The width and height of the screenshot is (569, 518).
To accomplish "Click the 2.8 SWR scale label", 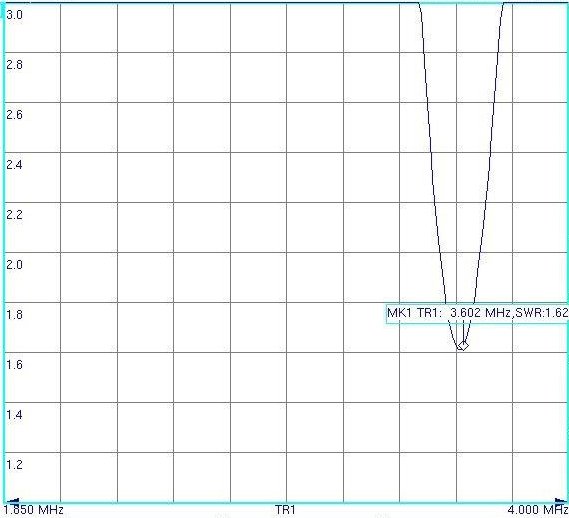I will [x=15, y=65].
